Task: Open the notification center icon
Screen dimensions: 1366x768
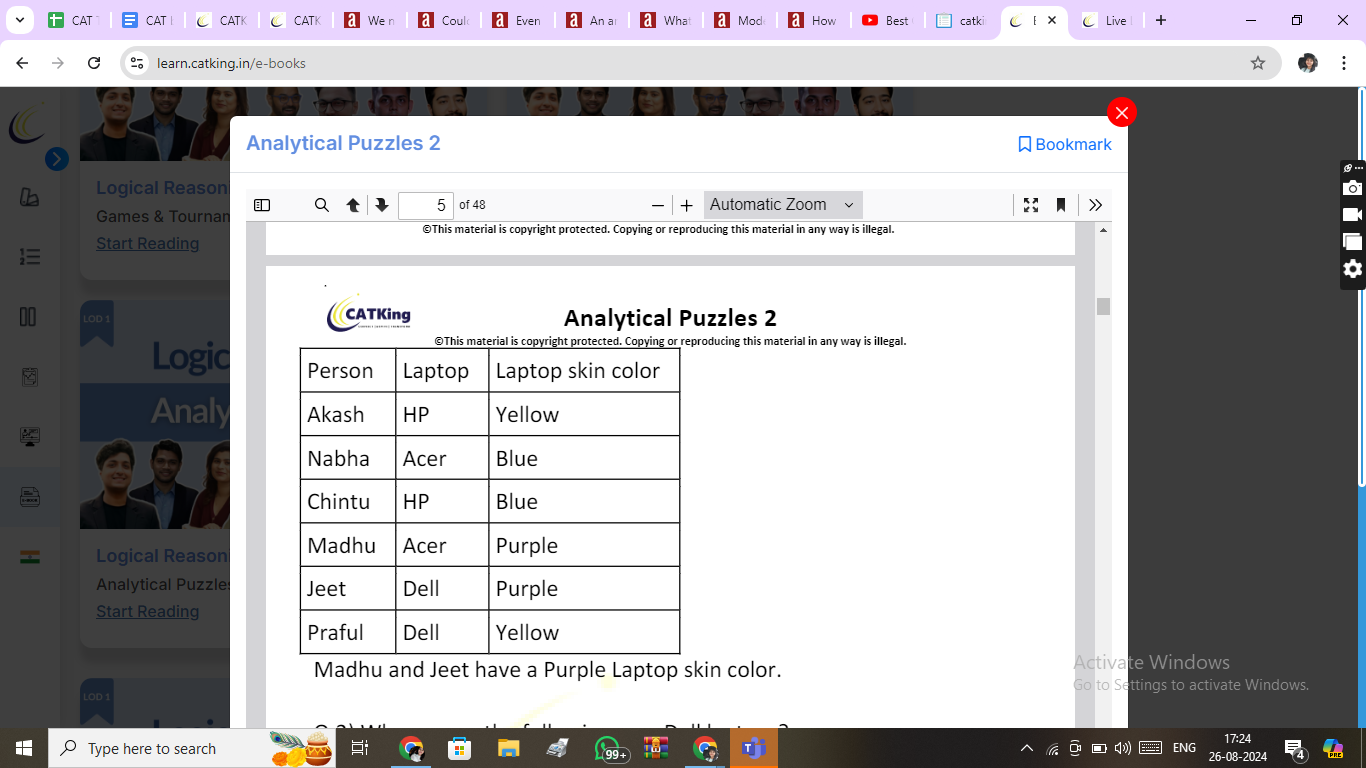Action: tap(1295, 748)
